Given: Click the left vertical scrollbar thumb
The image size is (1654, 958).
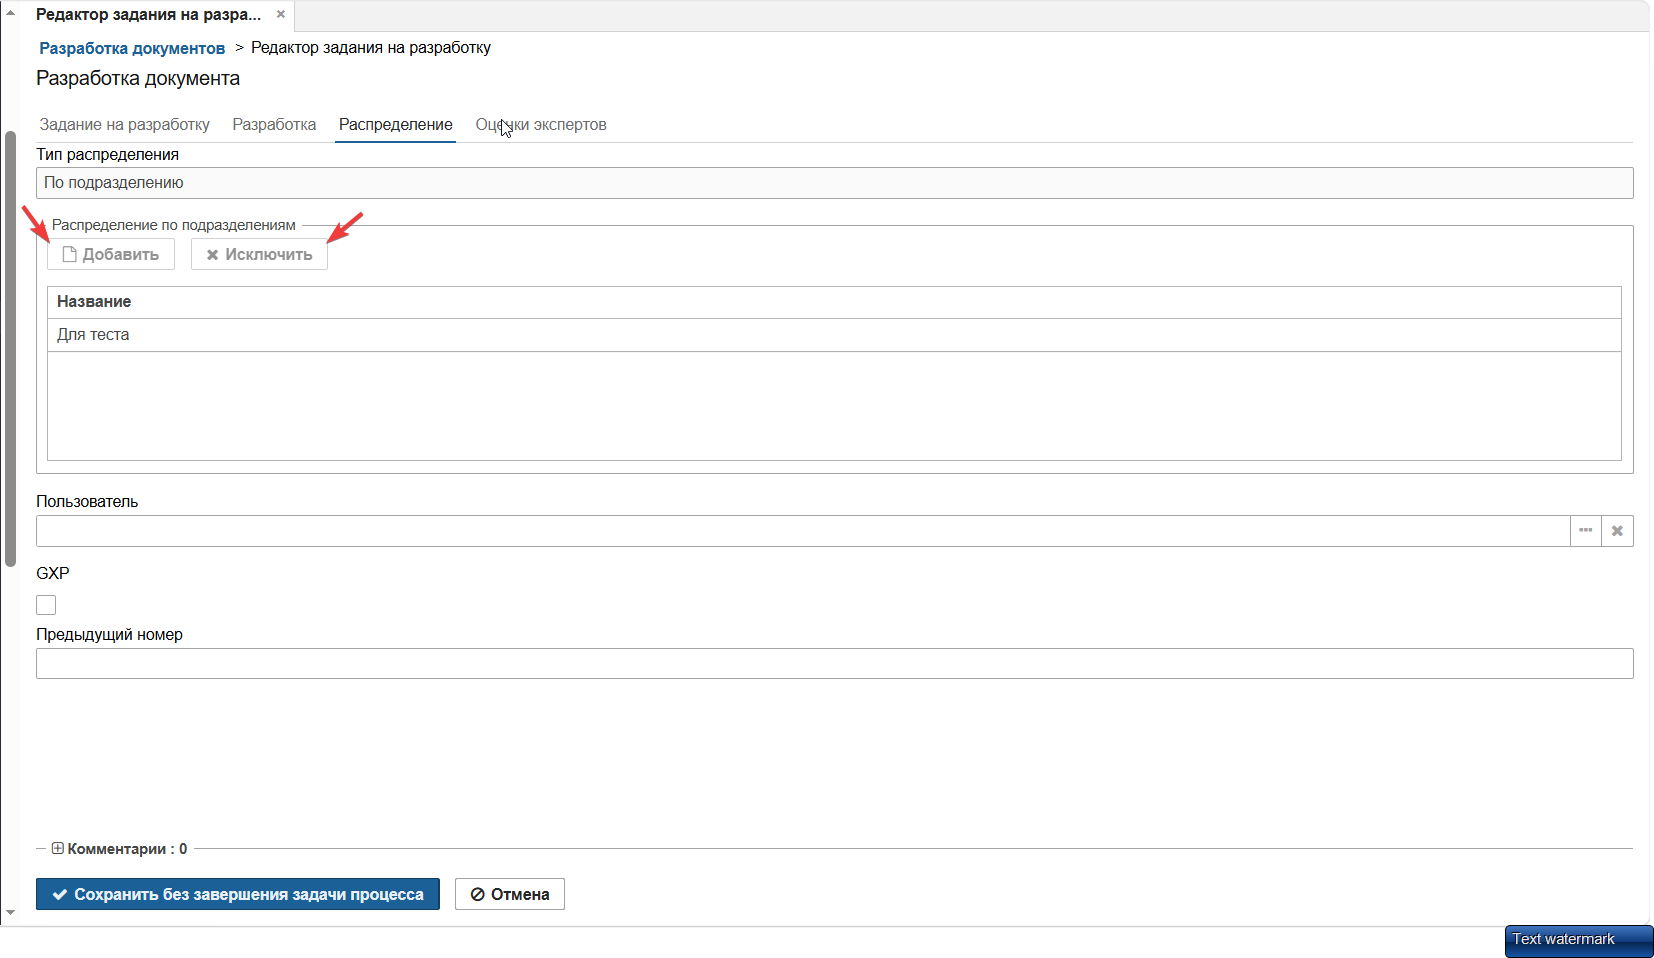Looking at the screenshot, I should 10,348.
